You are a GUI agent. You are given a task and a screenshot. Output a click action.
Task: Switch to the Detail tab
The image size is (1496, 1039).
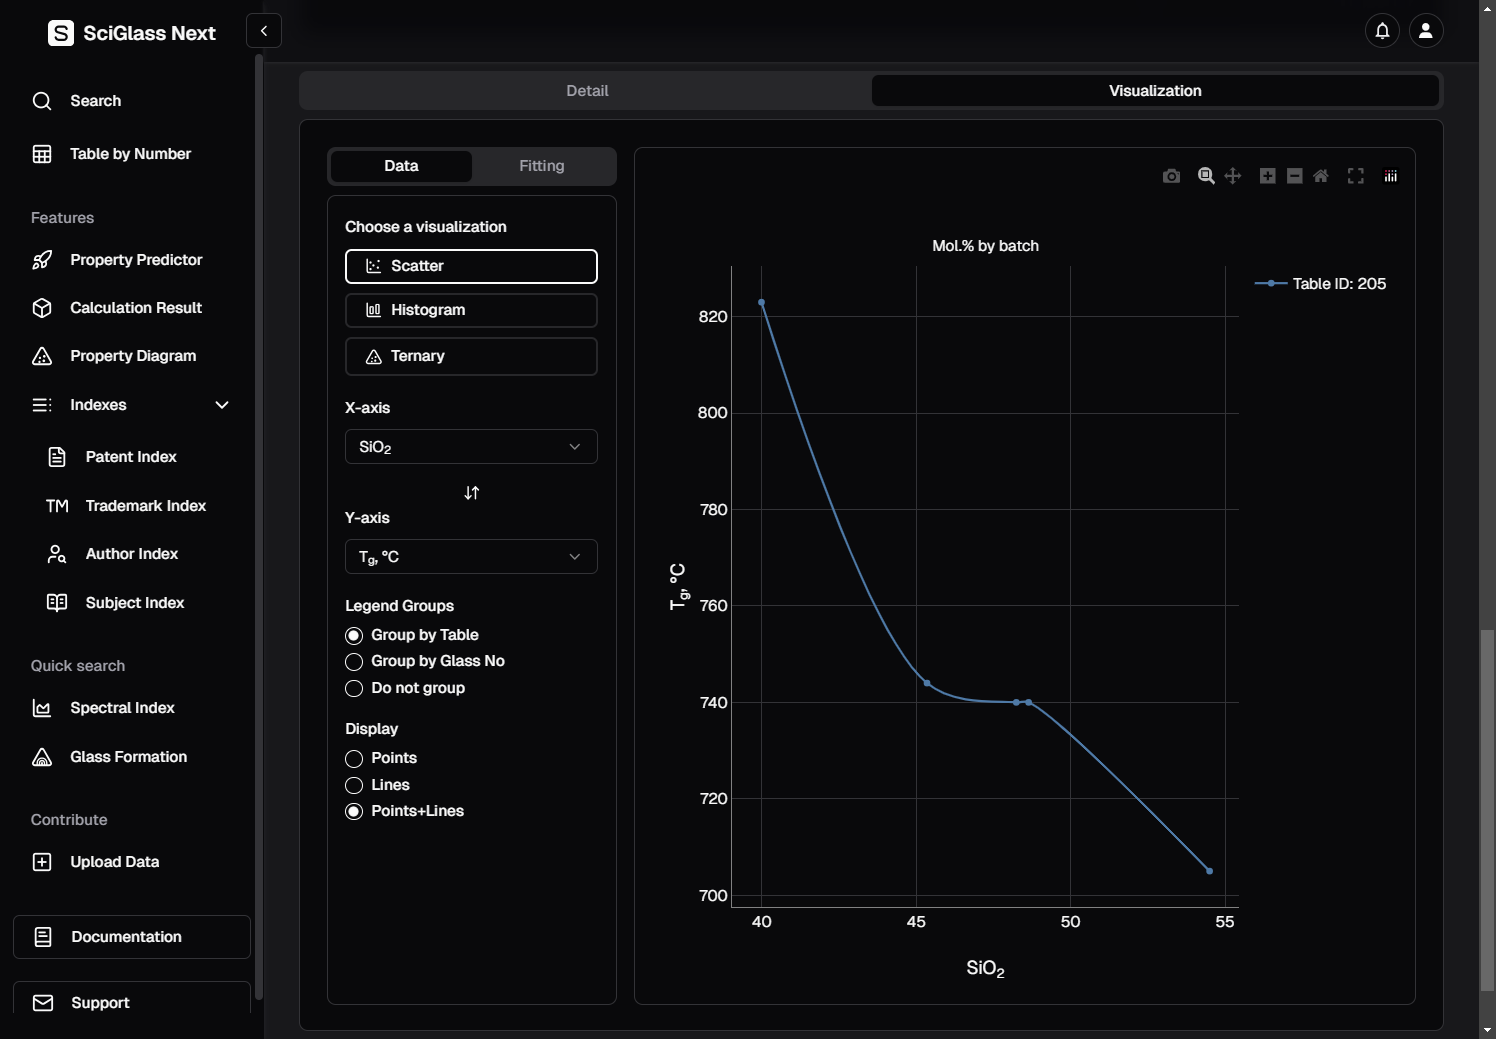click(587, 91)
